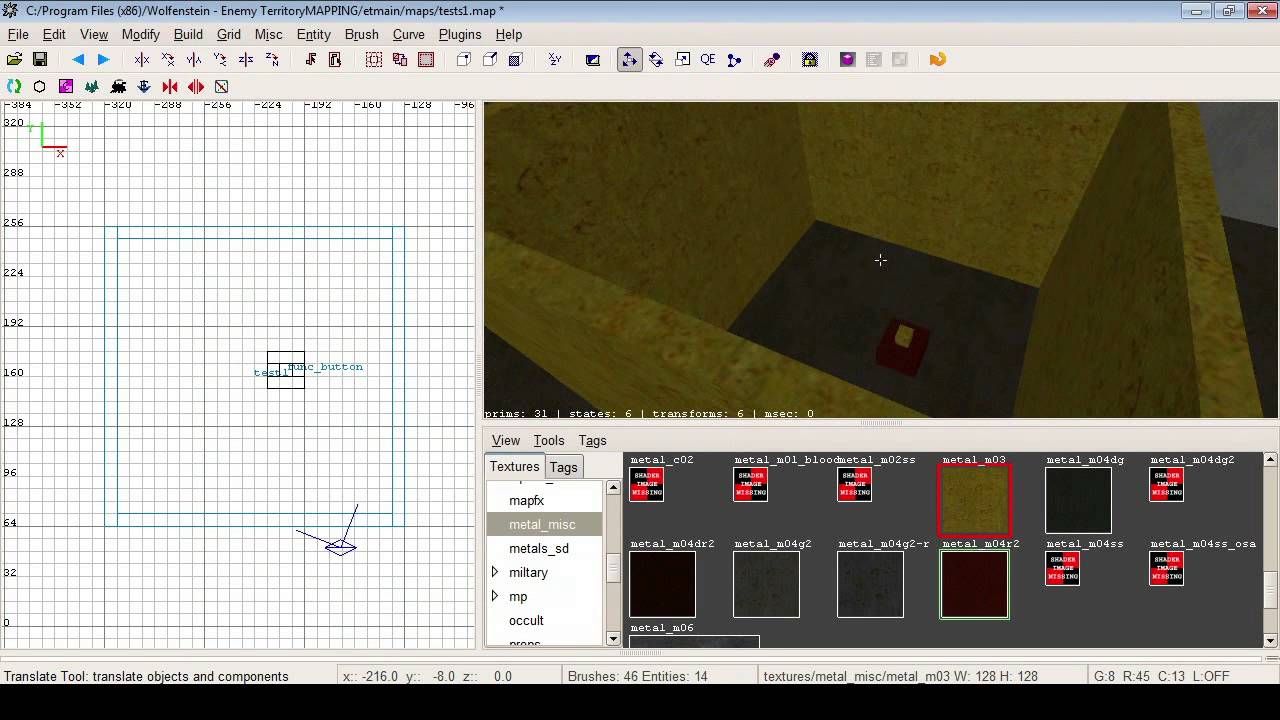
Task: Click the texture browser vertical scrollbar thumb
Action: point(1271,589)
